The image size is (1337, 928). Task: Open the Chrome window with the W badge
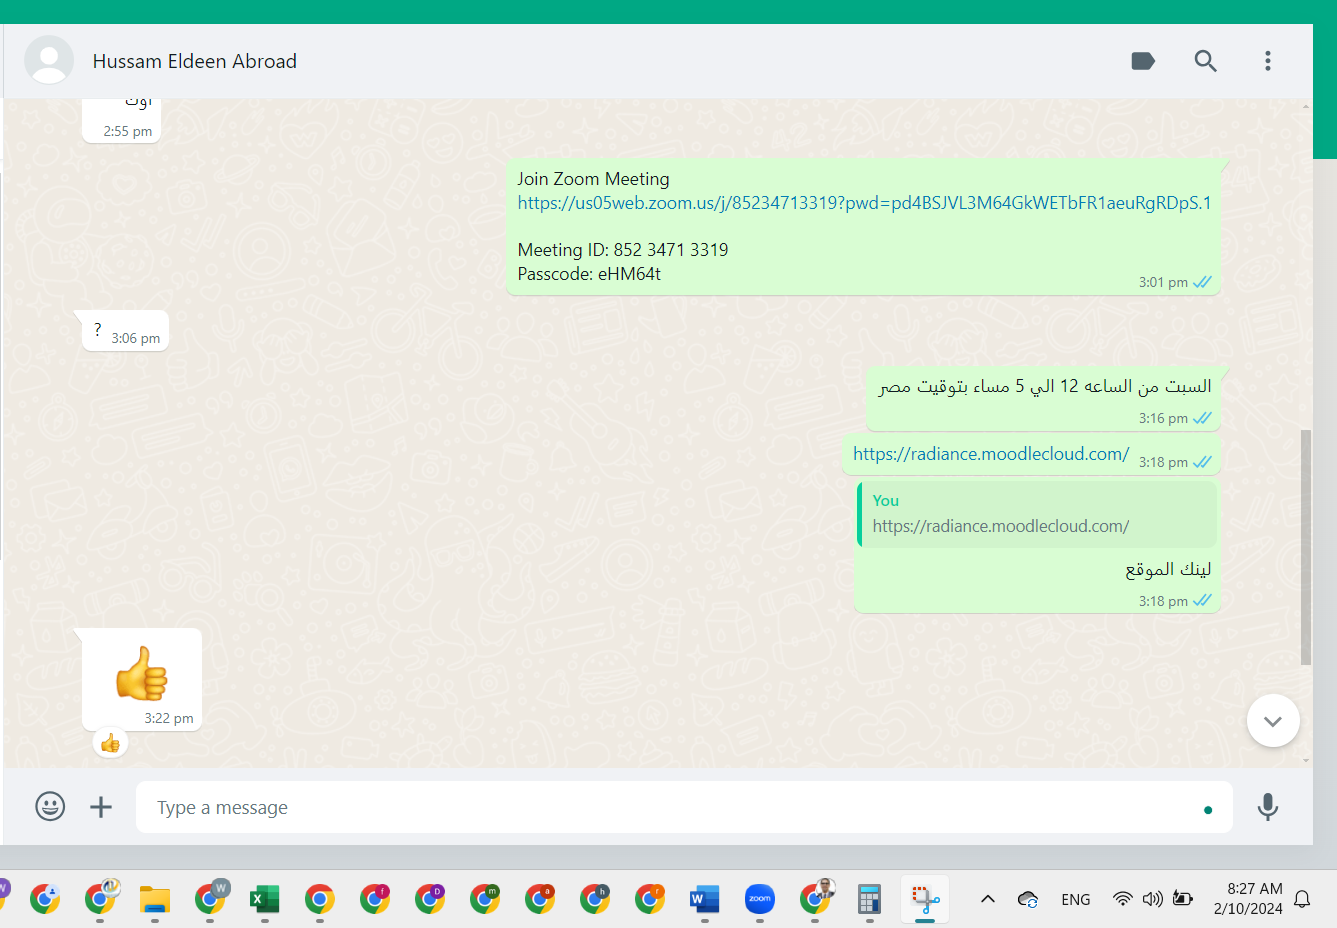coord(210,899)
